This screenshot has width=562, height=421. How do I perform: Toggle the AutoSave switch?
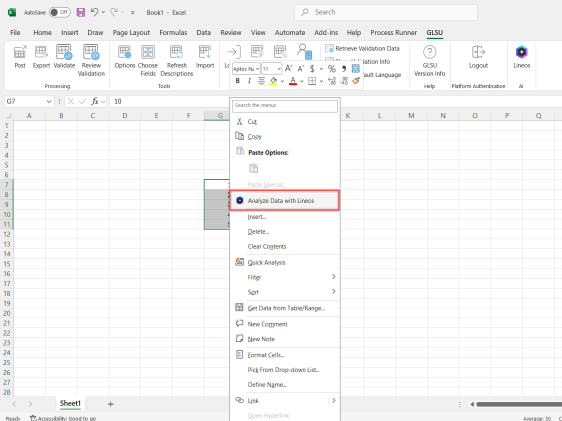[x=59, y=13]
